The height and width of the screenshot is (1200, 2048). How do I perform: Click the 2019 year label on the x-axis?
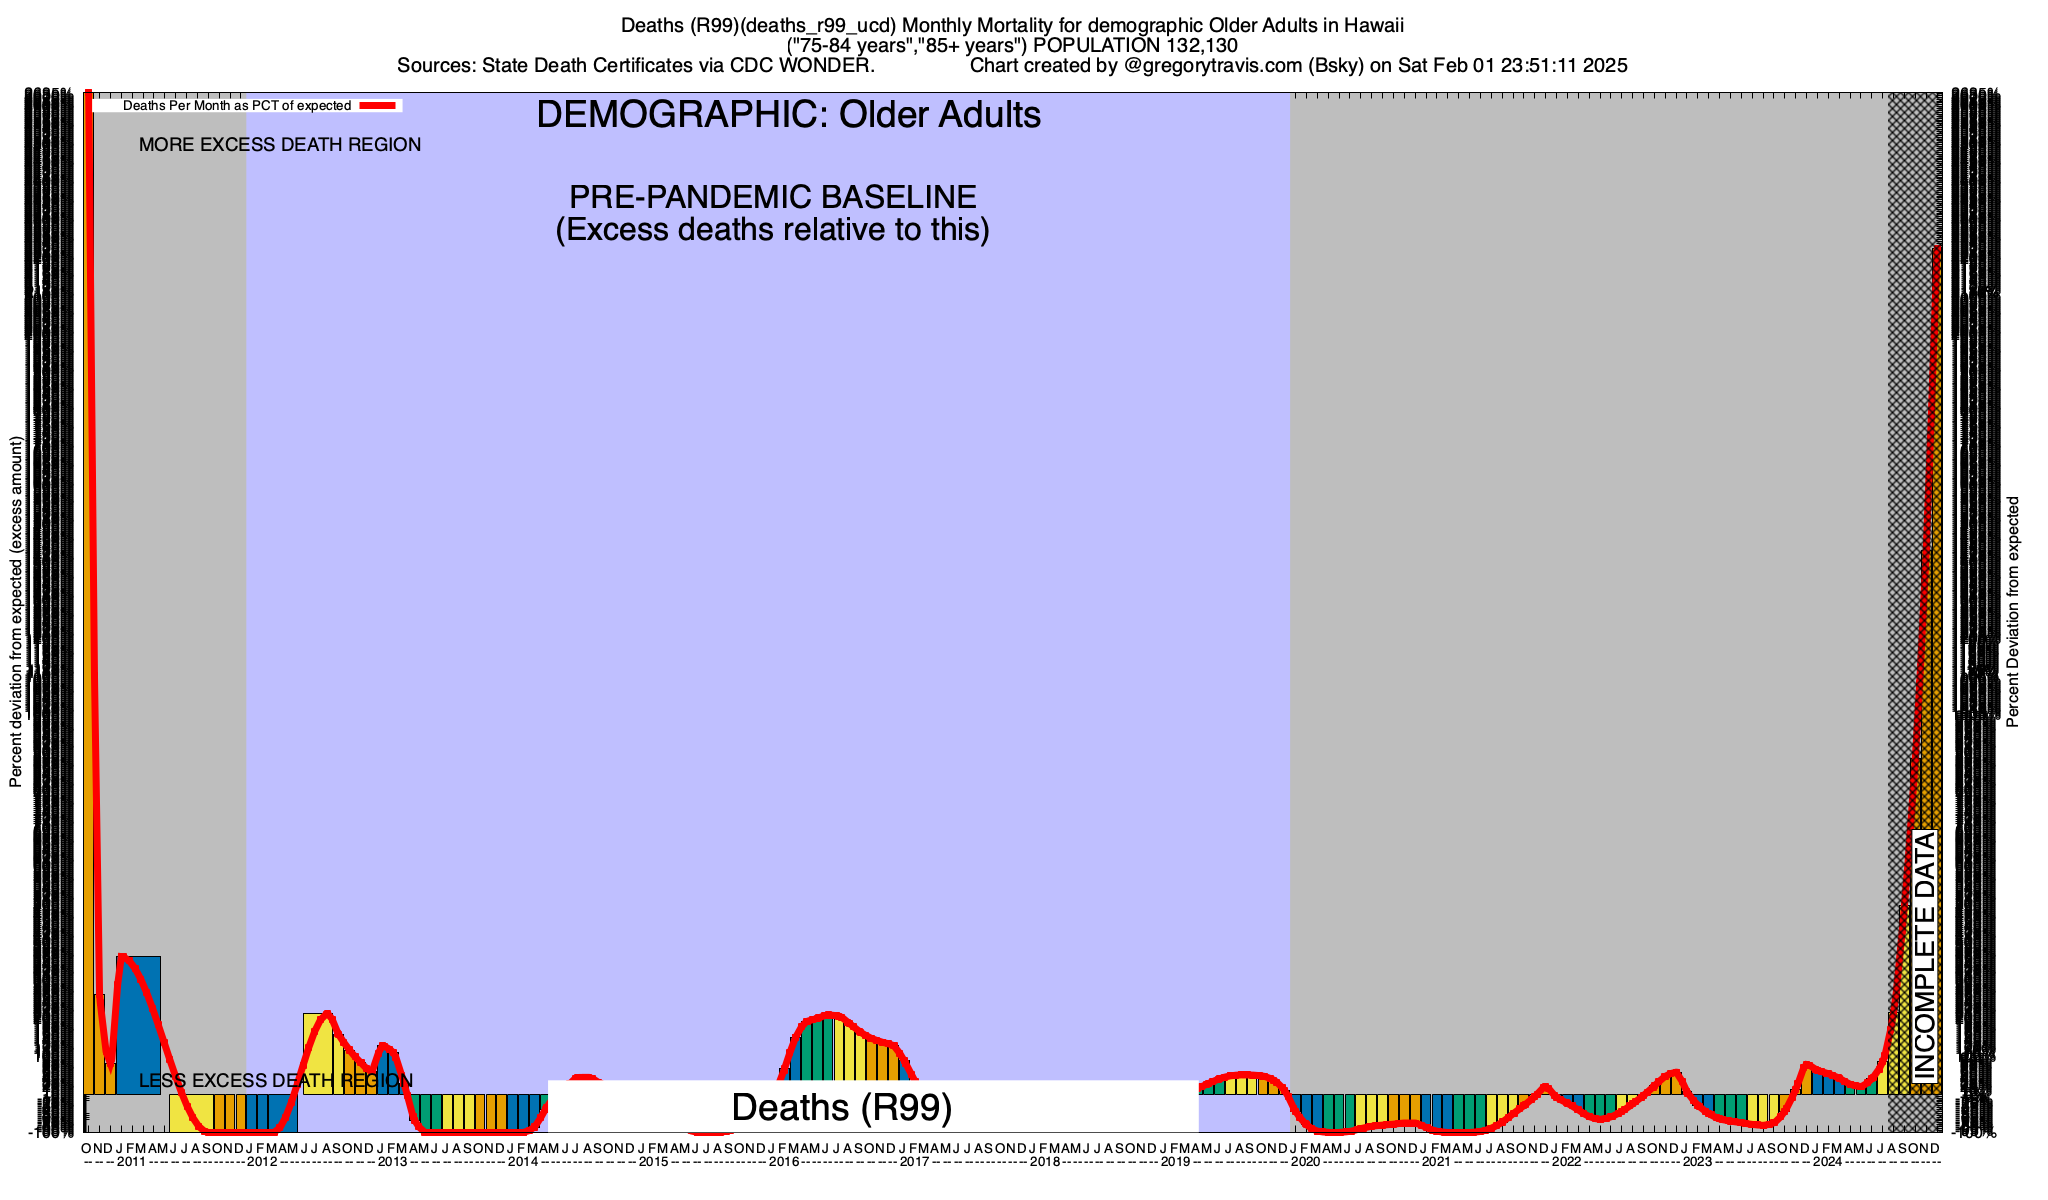point(1175,1163)
